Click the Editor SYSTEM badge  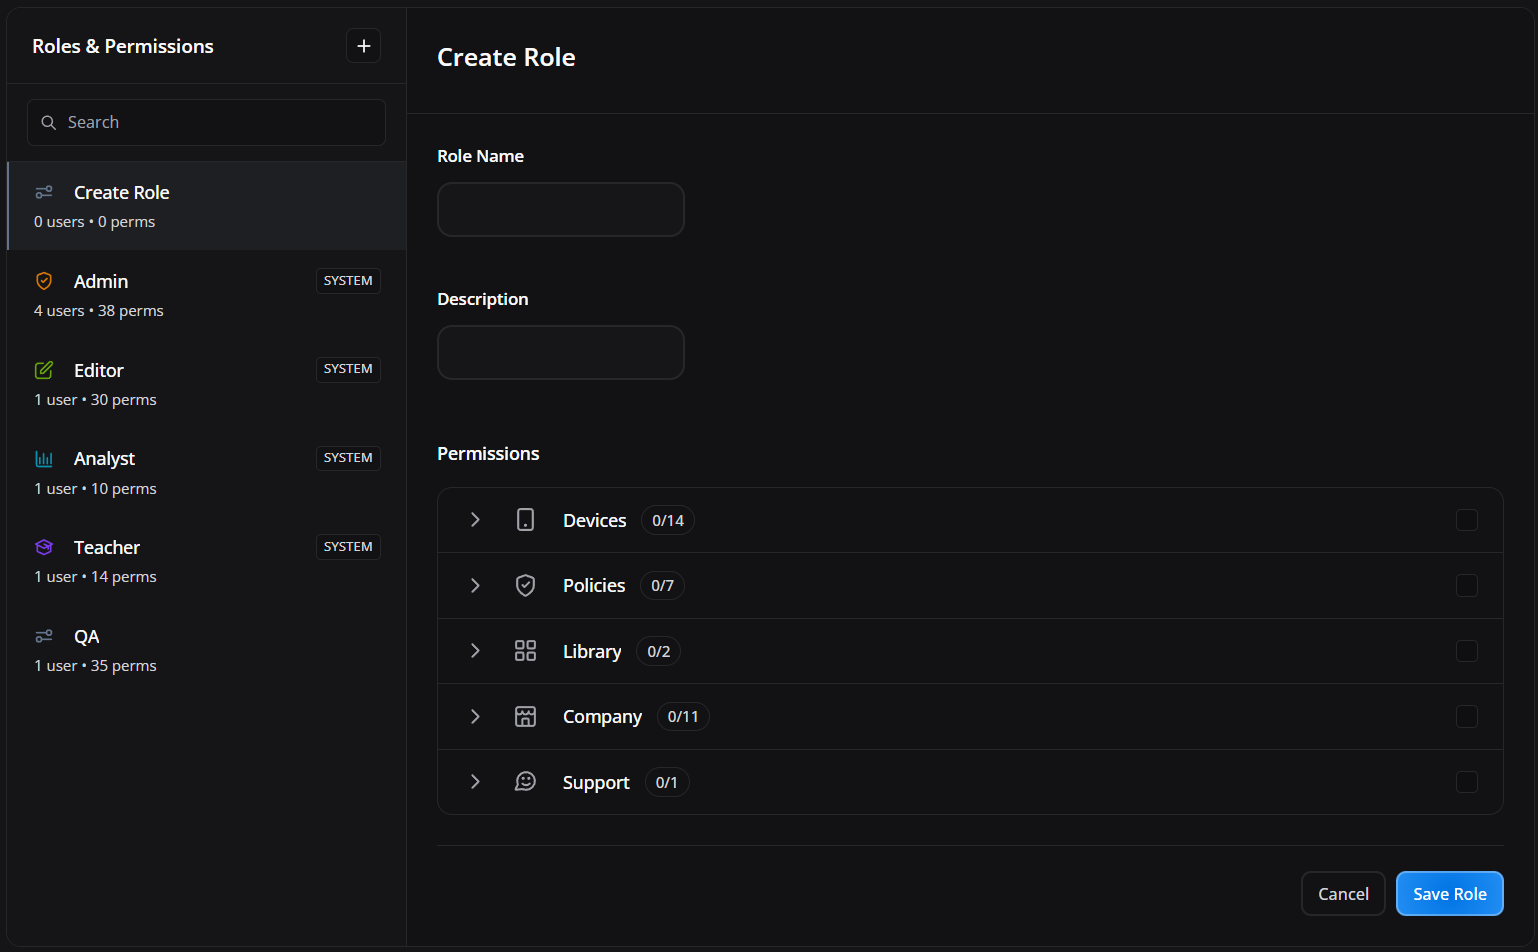coord(348,369)
